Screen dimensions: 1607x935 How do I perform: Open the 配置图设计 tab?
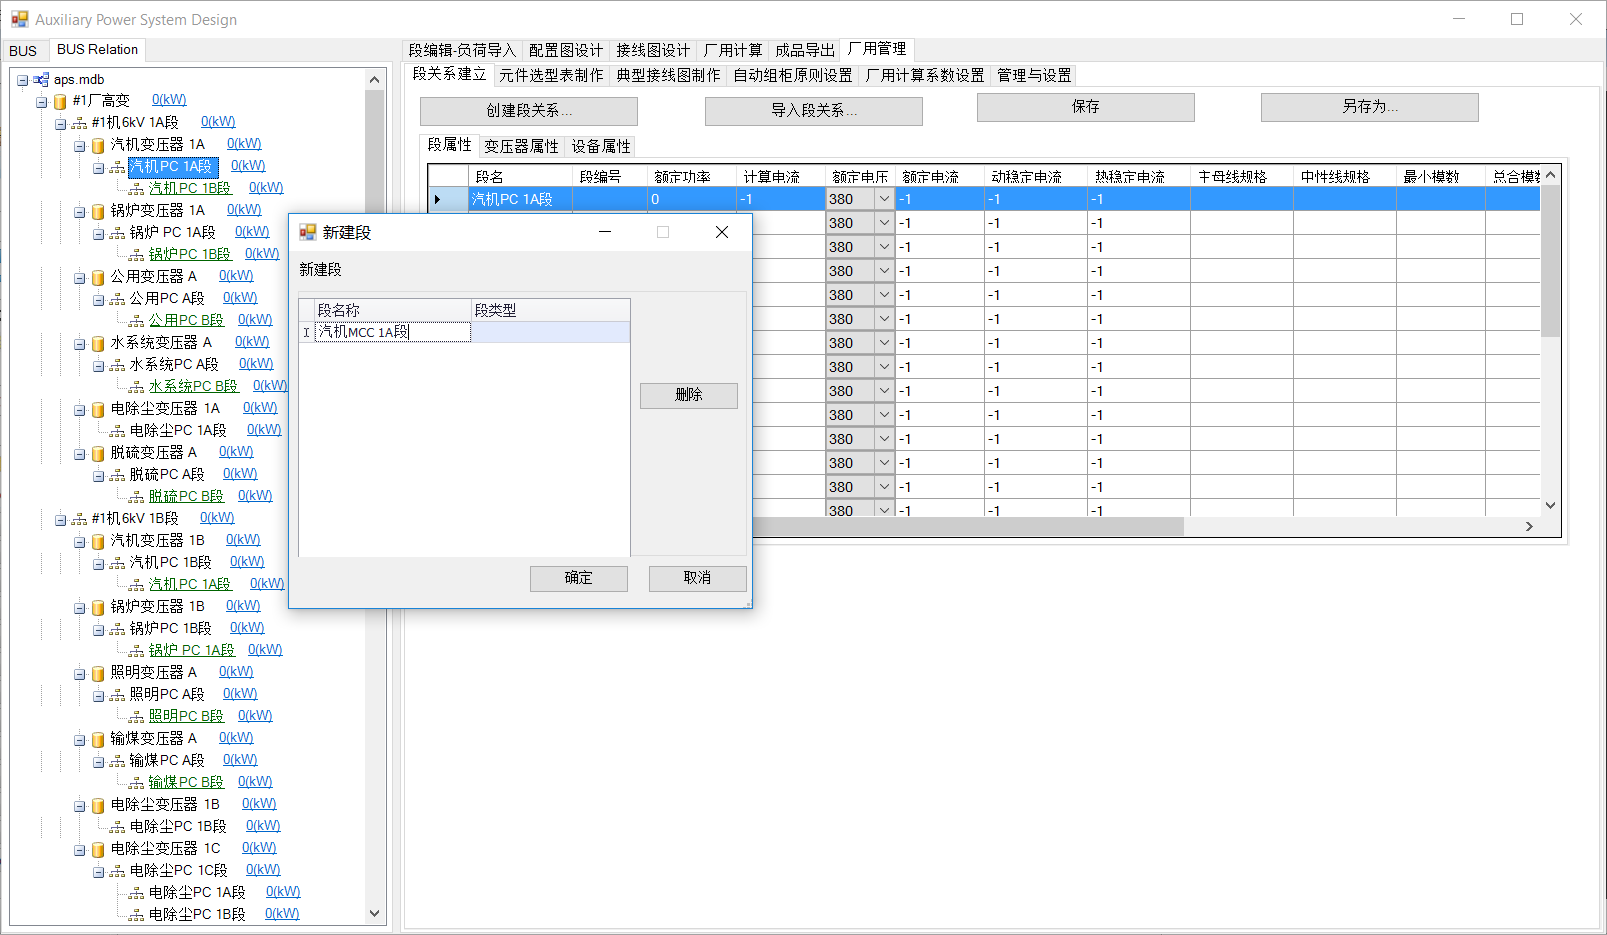pyautogui.click(x=566, y=50)
